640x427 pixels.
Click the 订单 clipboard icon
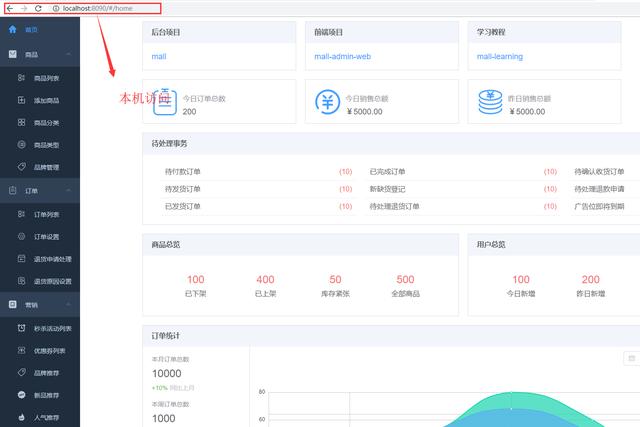click(13, 190)
